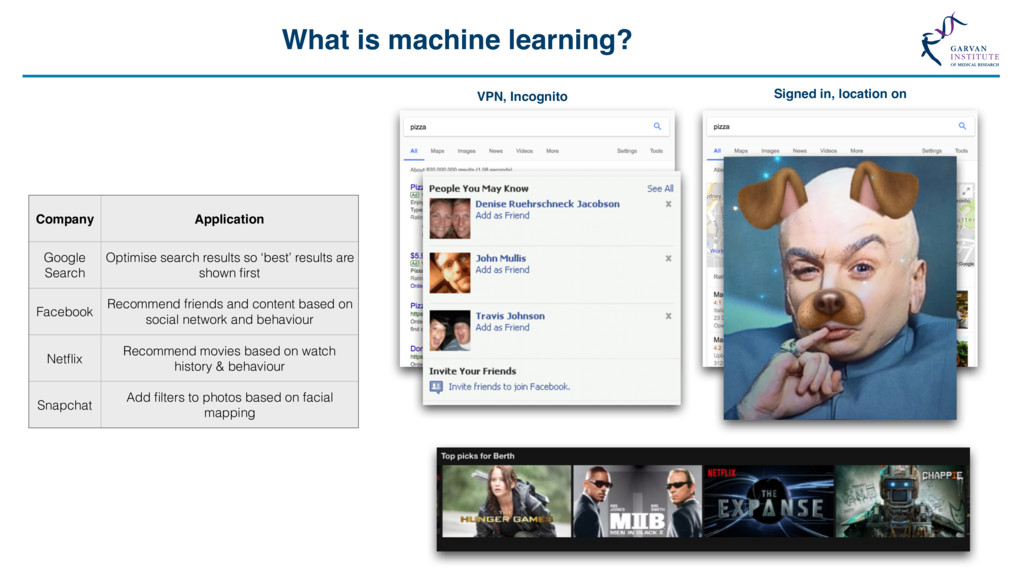Open the News tab in Signed-in search
This screenshot has width=1024, height=576.
click(800, 151)
